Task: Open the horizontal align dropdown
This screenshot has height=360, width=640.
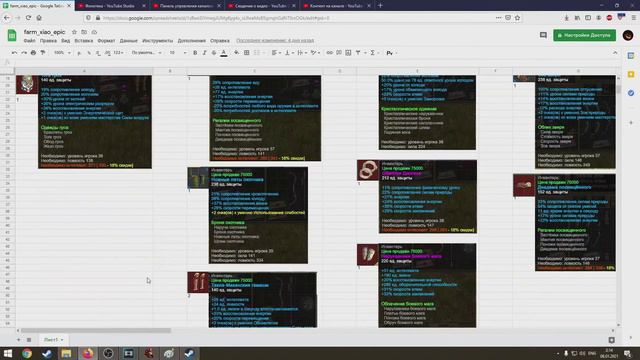Action: (276, 53)
